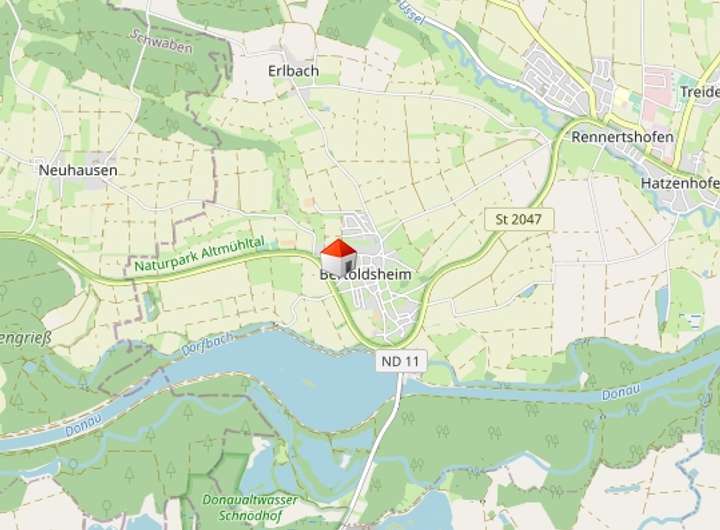Select the Hatzenhofen place label
The width and height of the screenshot is (720, 530).
click(x=680, y=183)
